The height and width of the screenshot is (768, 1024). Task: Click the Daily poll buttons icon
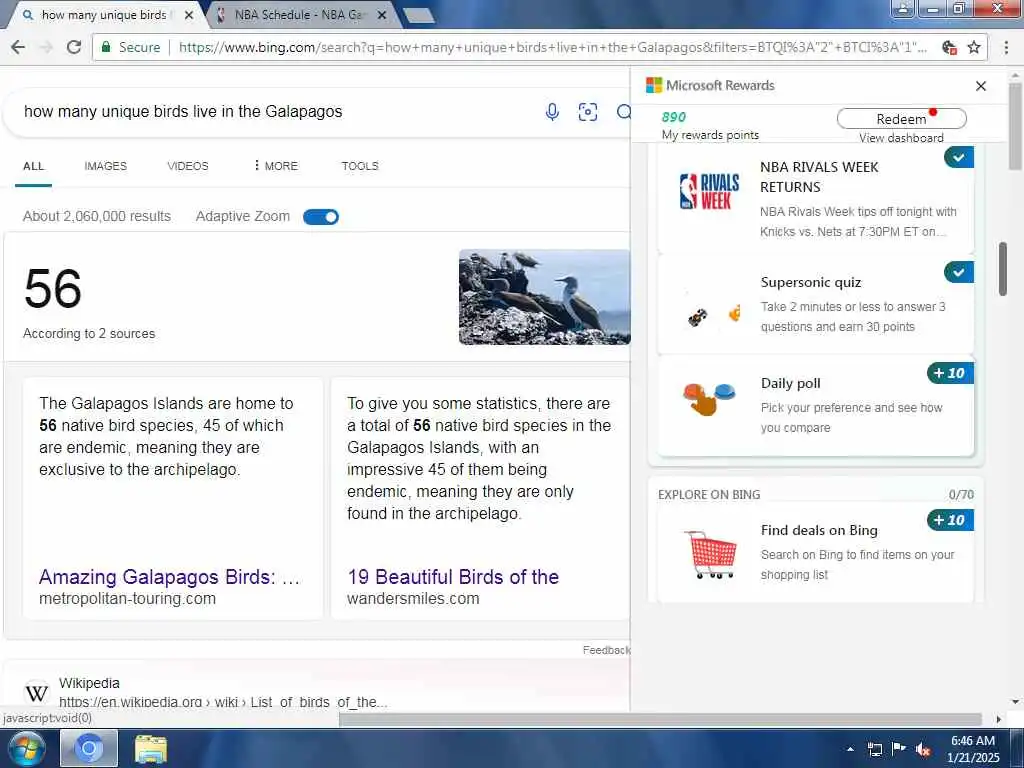pos(709,398)
